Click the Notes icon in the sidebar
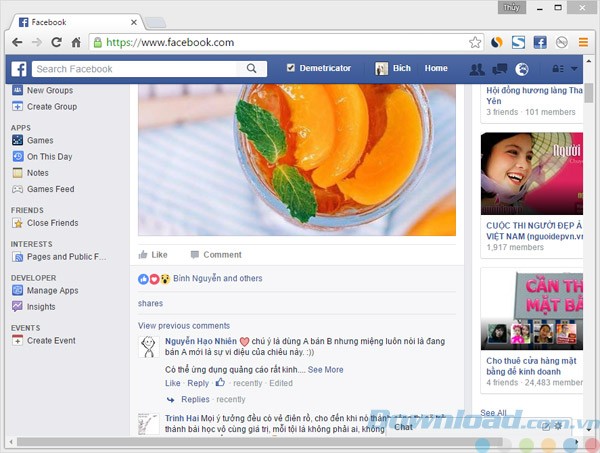 [x=18, y=173]
